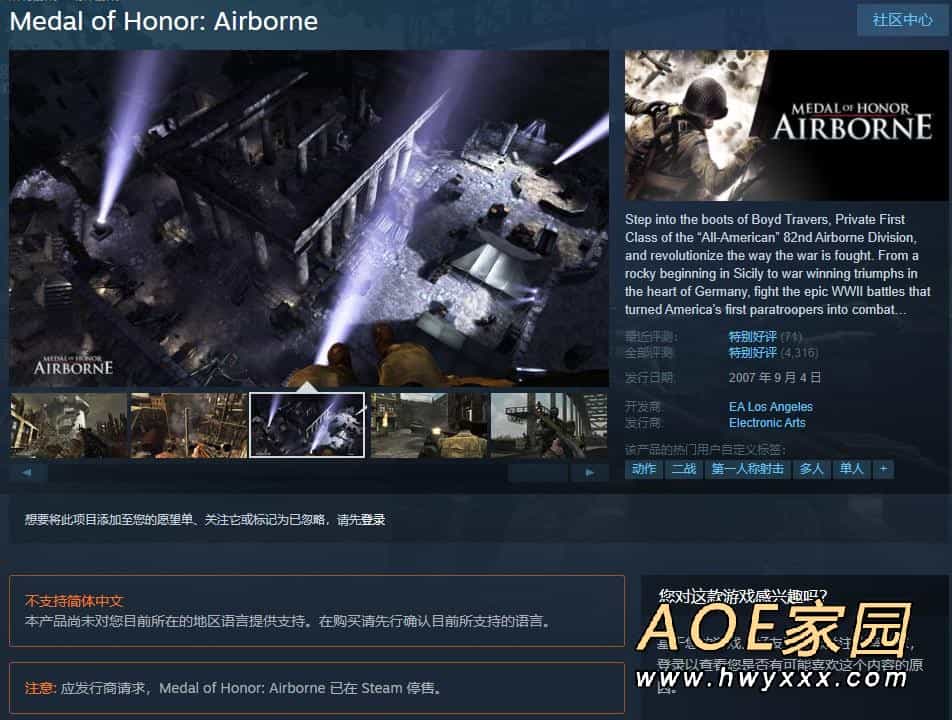Select highlighted searchlight screenshot thumbnail
The image size is (952, 720).
coord(307,425)
